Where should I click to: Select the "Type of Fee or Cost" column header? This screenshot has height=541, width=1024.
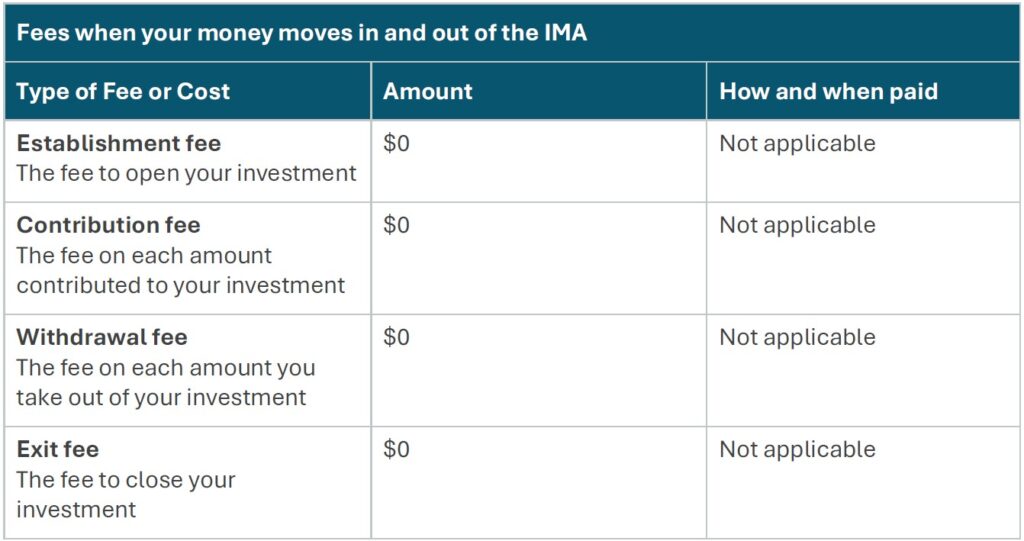pos(123,92)
